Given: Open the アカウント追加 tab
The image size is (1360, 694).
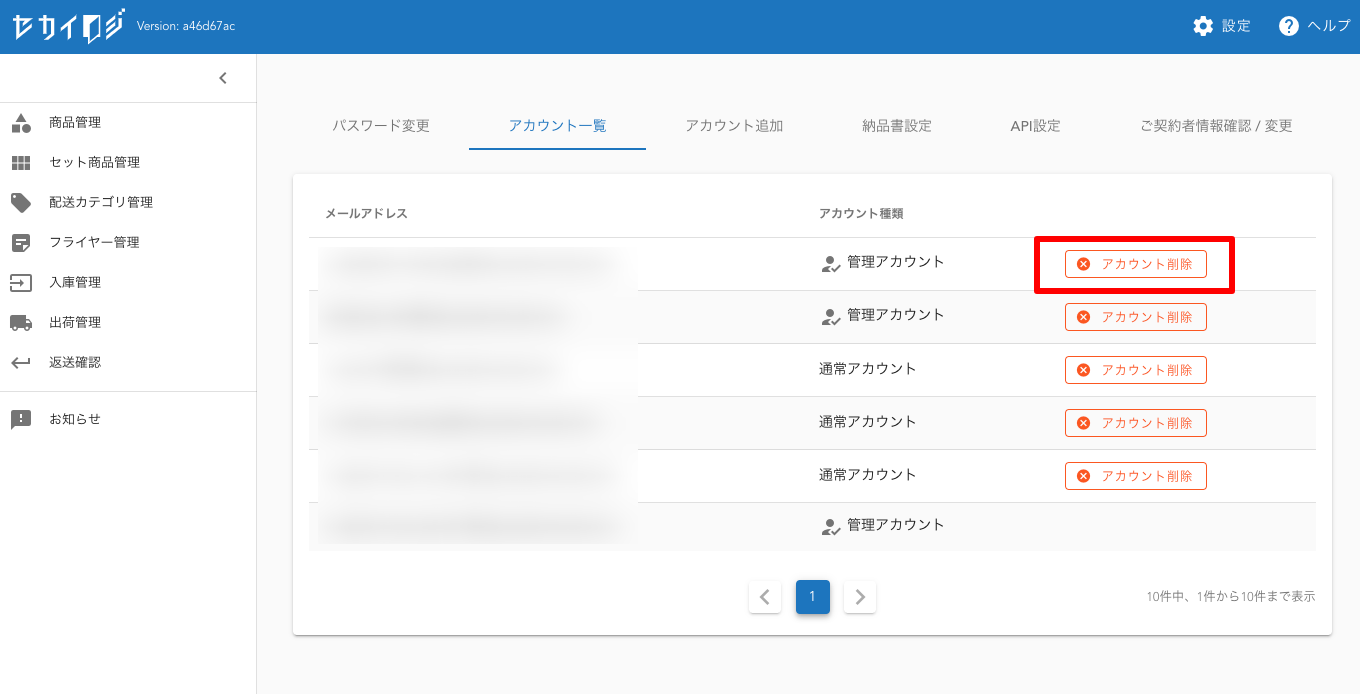Looking at the screenshot, I should pyautogui.click(x=734, y=126).
